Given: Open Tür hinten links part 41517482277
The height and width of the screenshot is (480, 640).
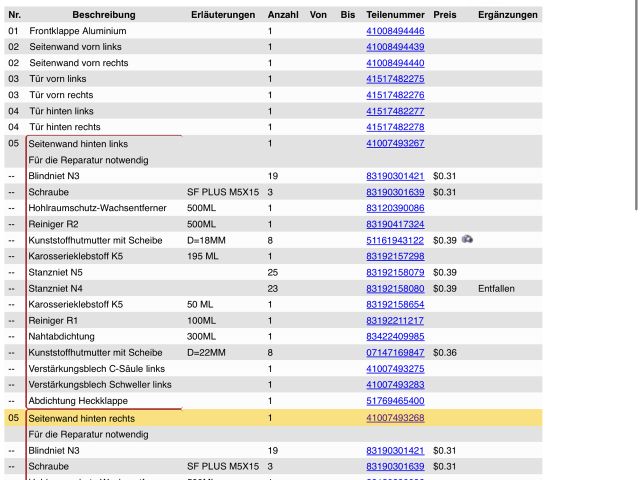Looking at the screenshot, I should [x=395, y=111].
